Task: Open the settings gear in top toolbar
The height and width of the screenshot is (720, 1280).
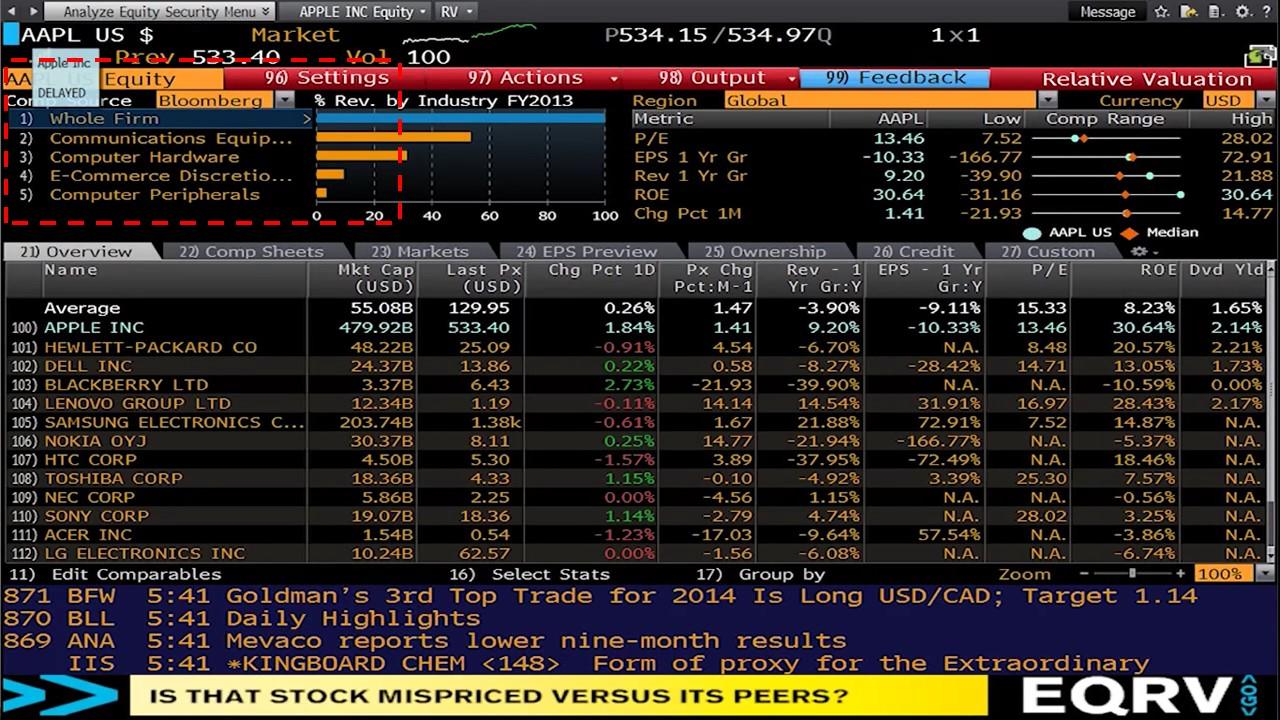Action: 1243,11
